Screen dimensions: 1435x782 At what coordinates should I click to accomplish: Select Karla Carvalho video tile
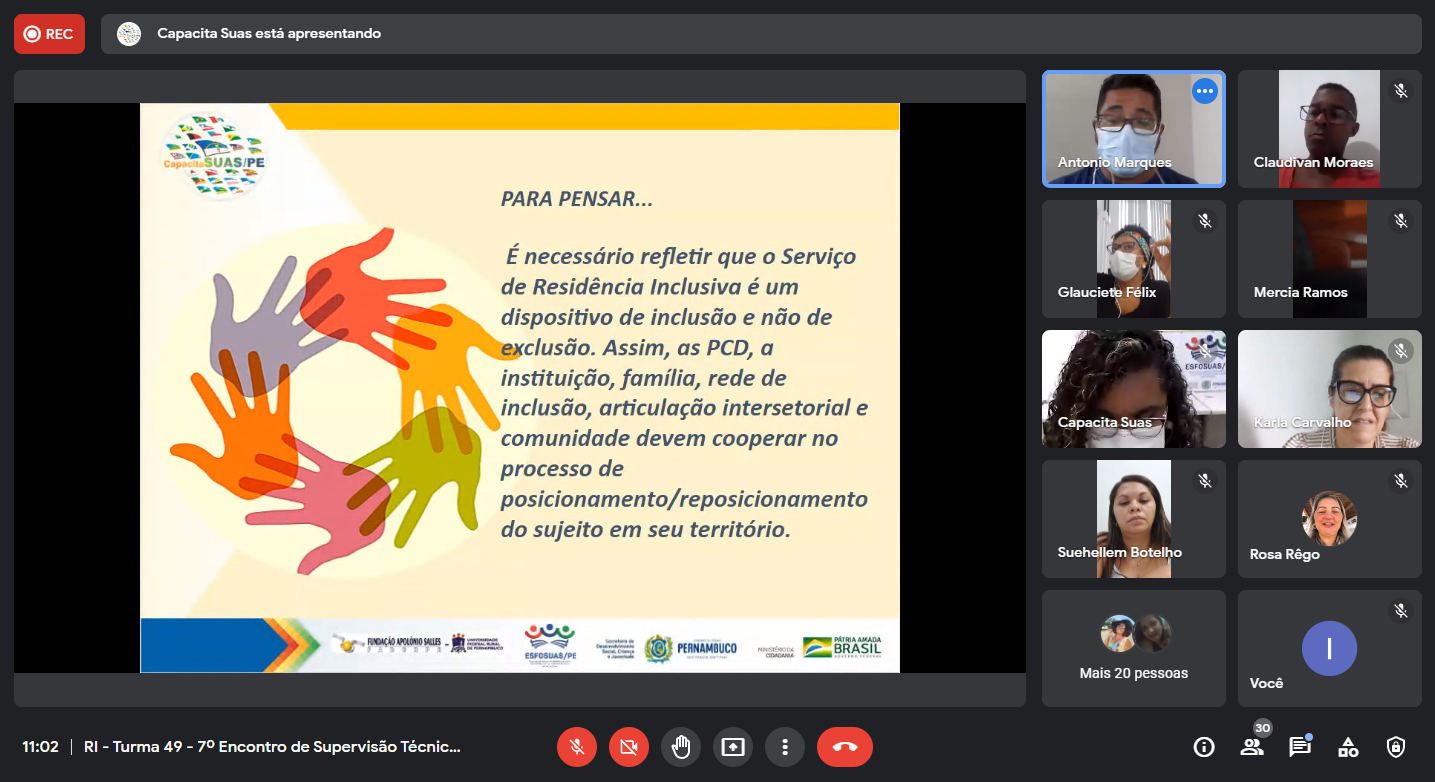point(1329,389)
